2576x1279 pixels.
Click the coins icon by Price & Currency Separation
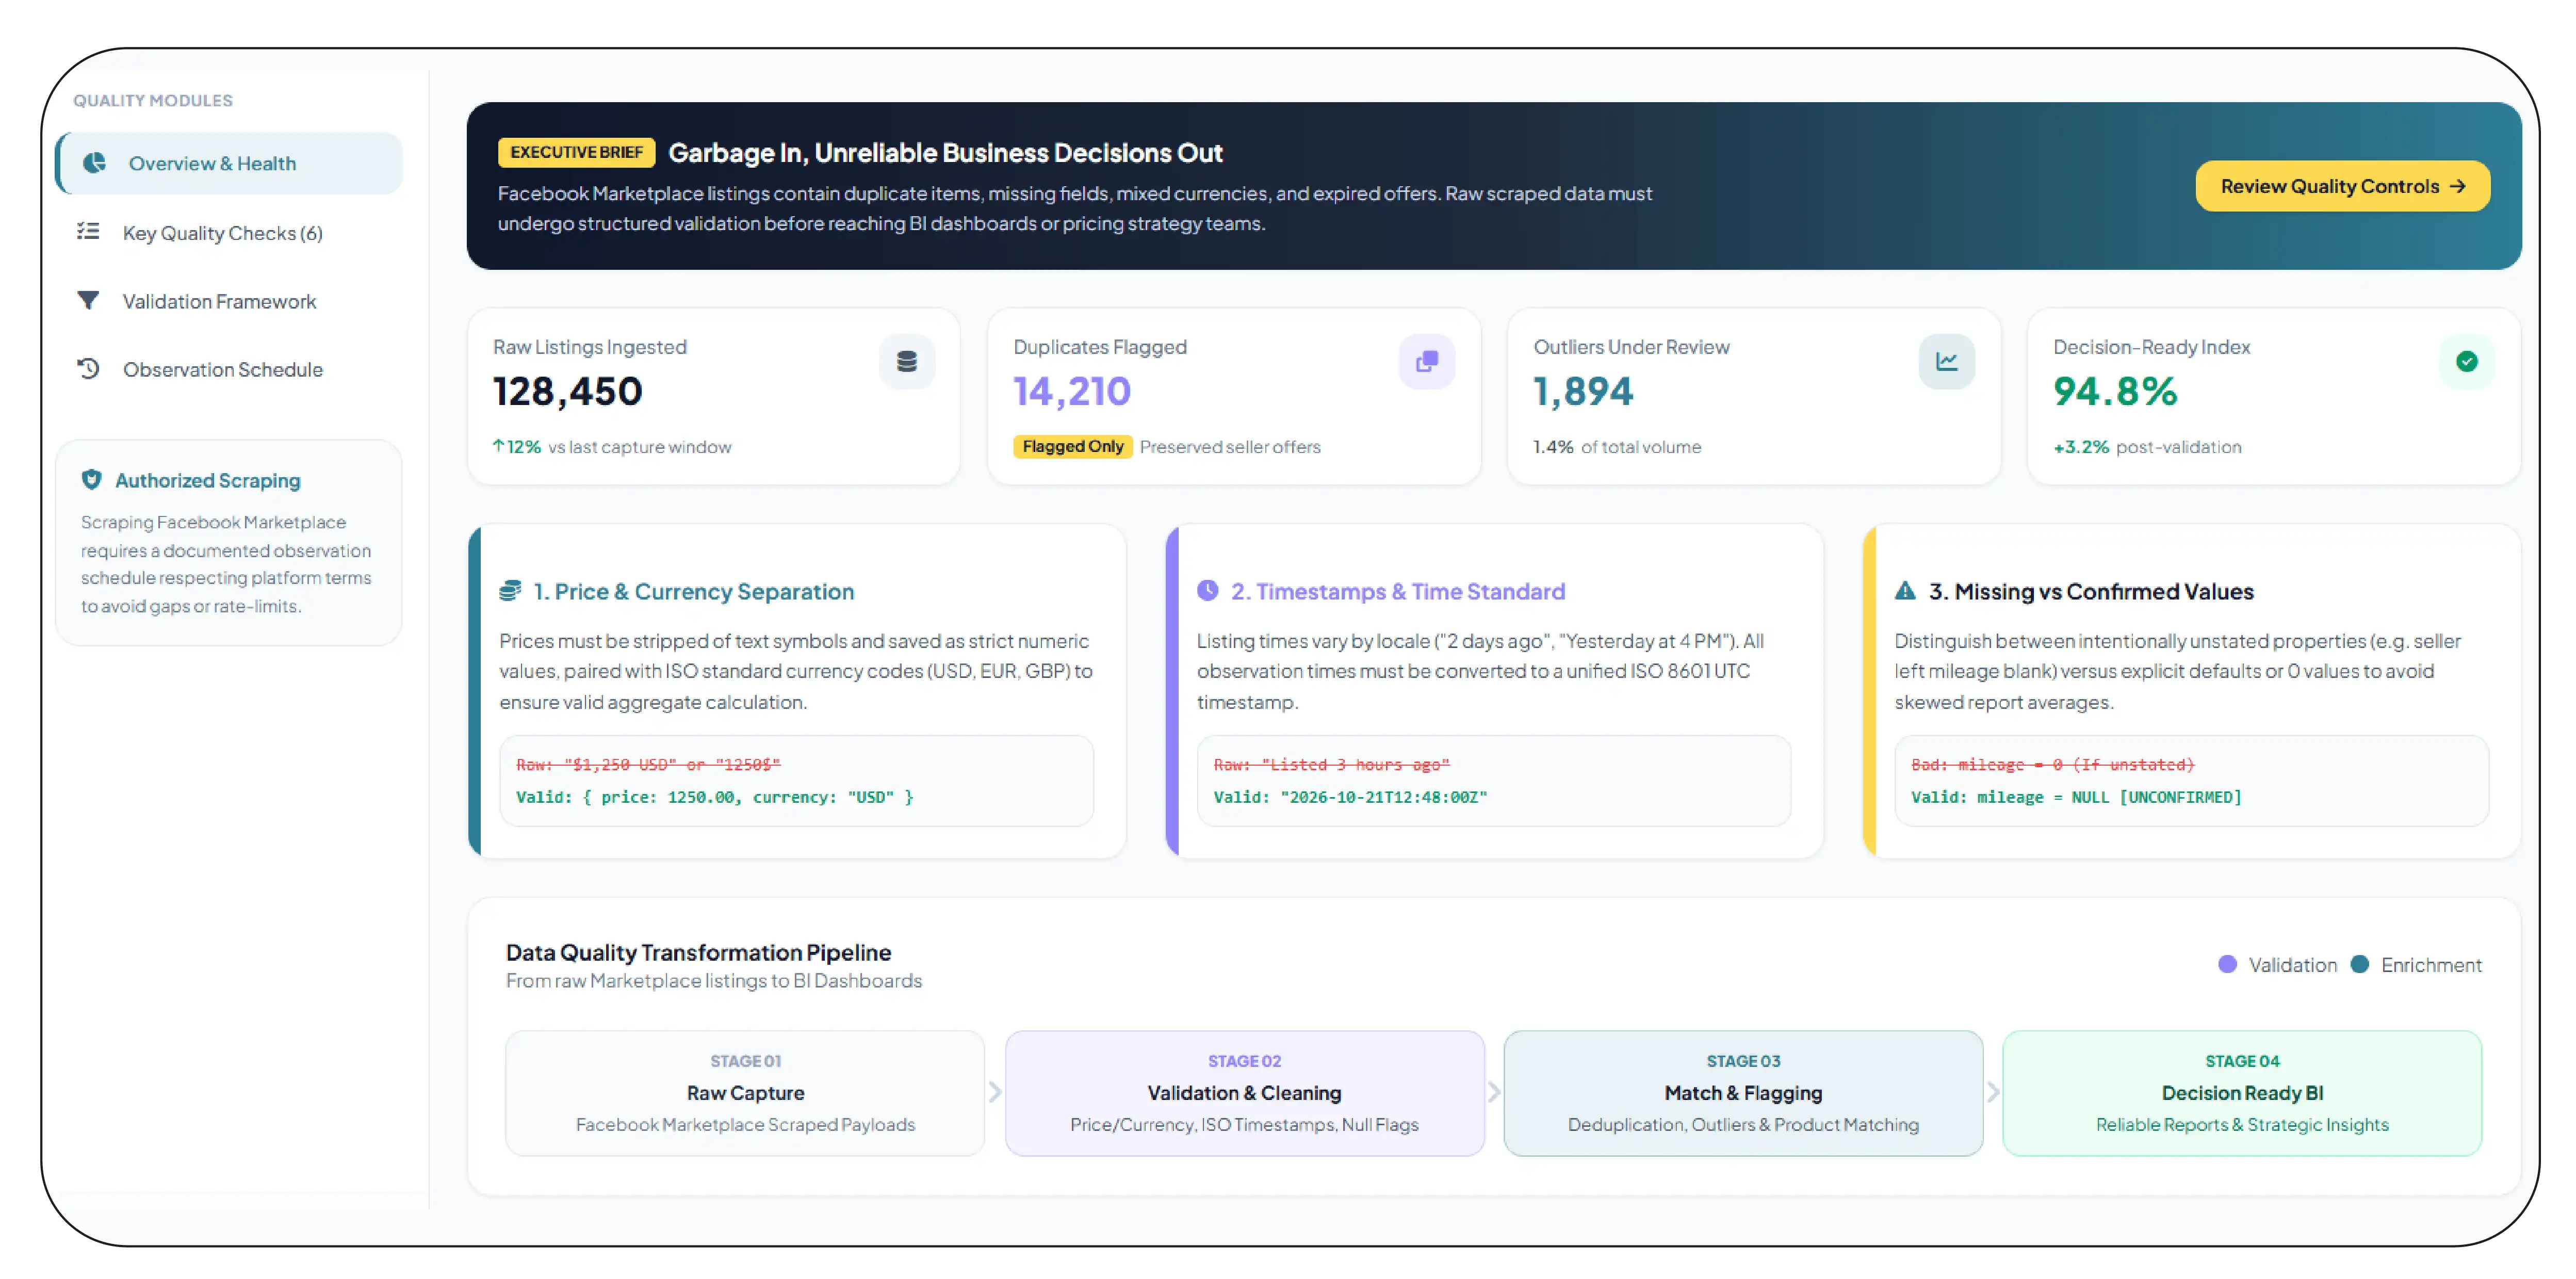510,591
